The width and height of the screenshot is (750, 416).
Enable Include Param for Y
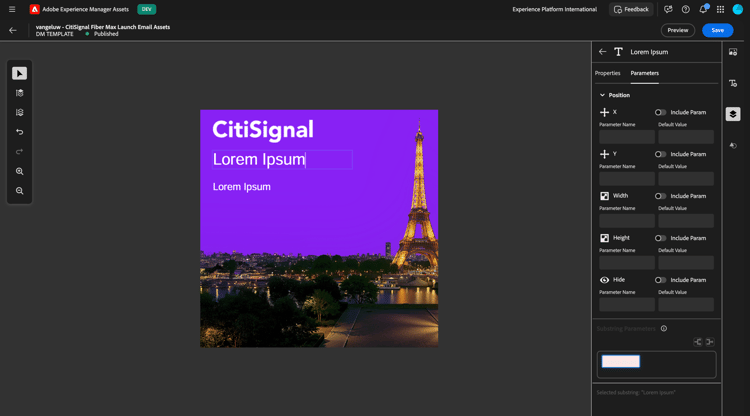pos(660,154)
